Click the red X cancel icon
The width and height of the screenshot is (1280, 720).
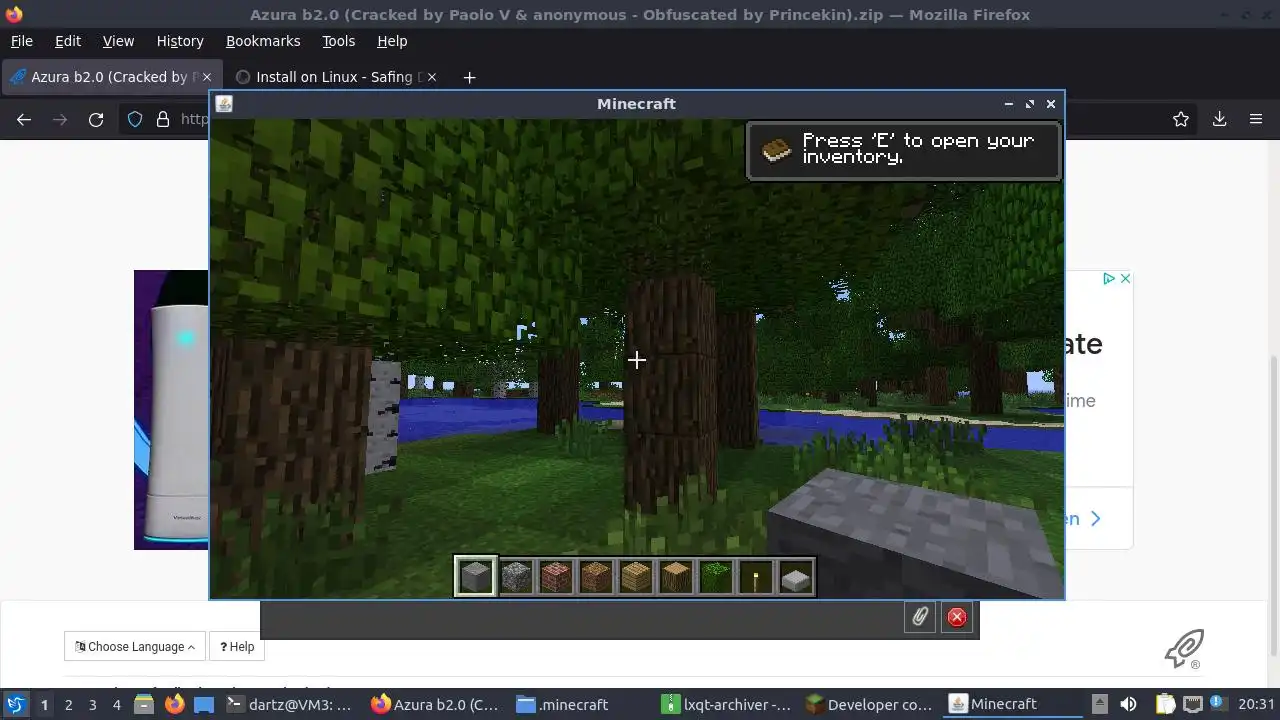(957, 617)
